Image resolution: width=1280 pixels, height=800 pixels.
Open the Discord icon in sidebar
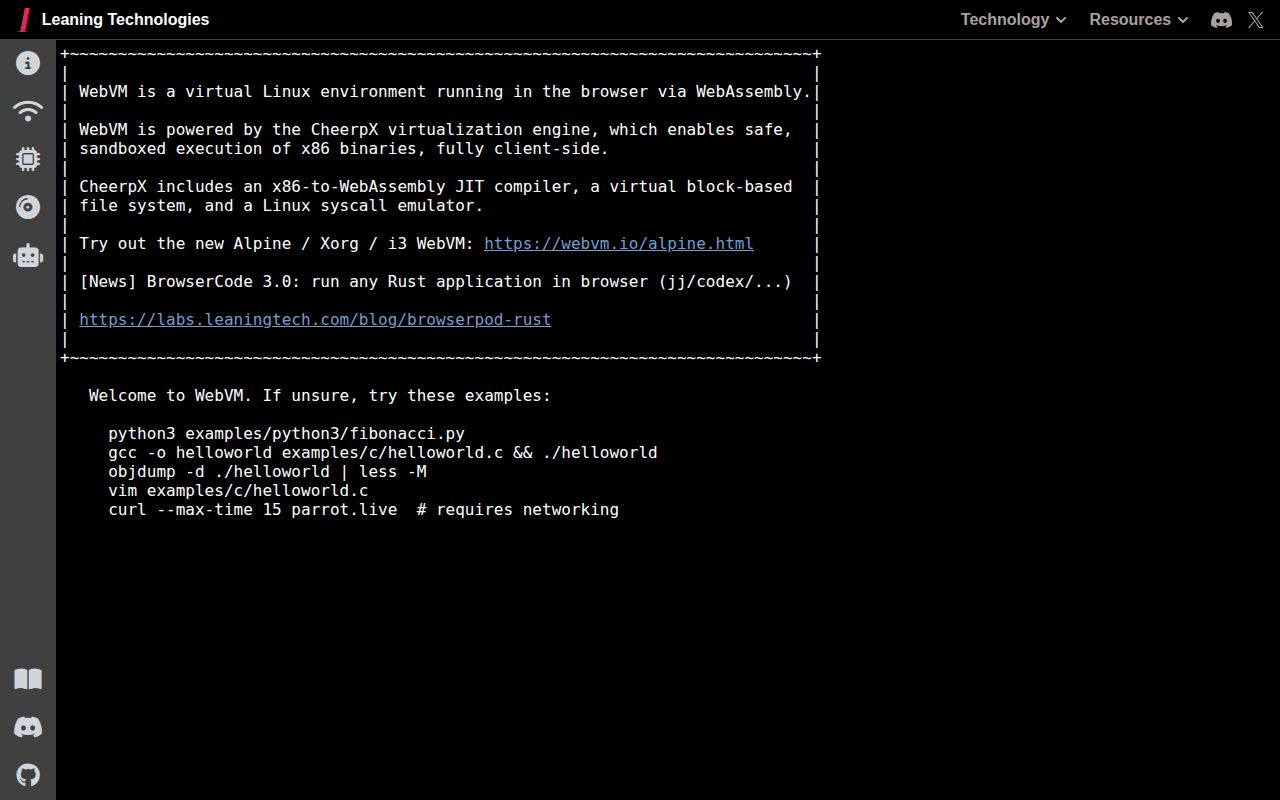pyautogui.click(x=28, y=727)
